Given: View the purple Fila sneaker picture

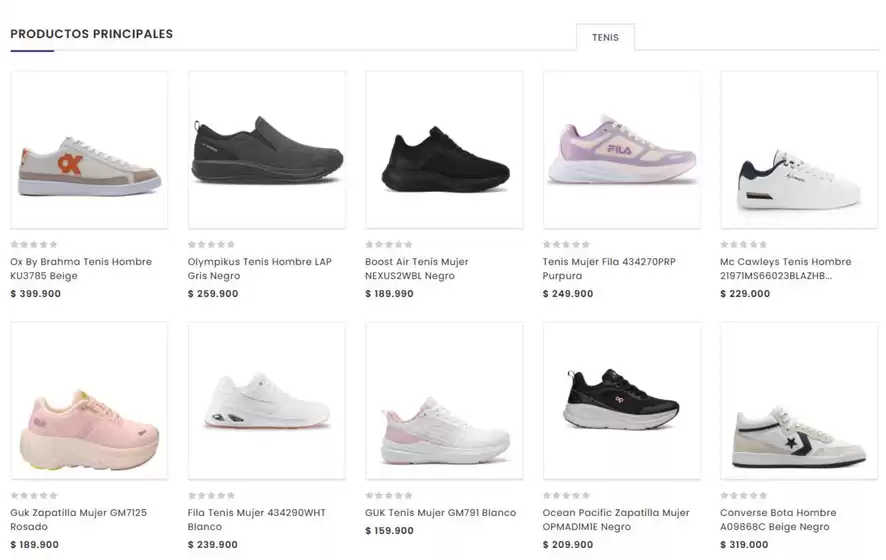Looking at the screenshot, I should 622,150.
